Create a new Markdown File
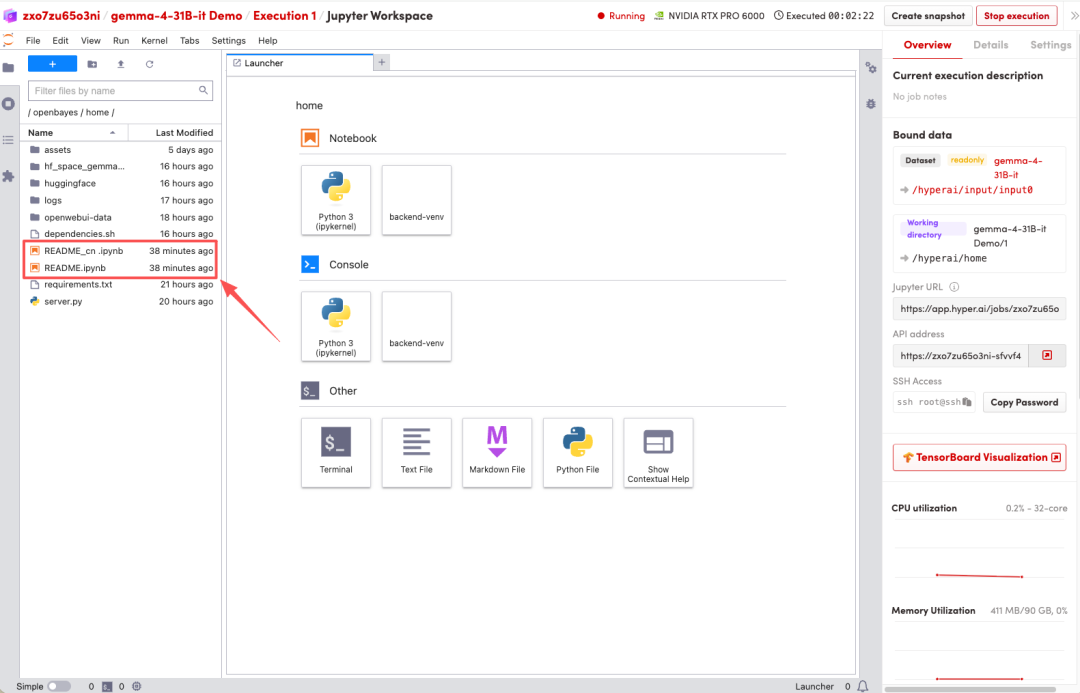The height and width of the screenshot is (693, 1080). click(x=497, y=452)
